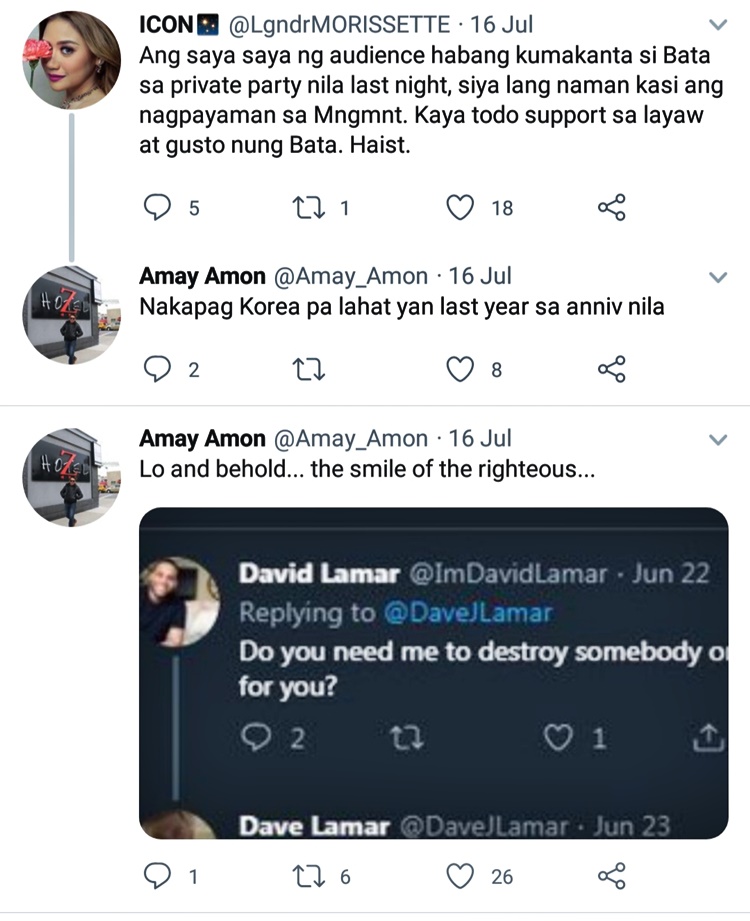Like Amay Amon's tweet with 8 likes
The height and width of the screenshot is (921, 750).
(460, 369)
